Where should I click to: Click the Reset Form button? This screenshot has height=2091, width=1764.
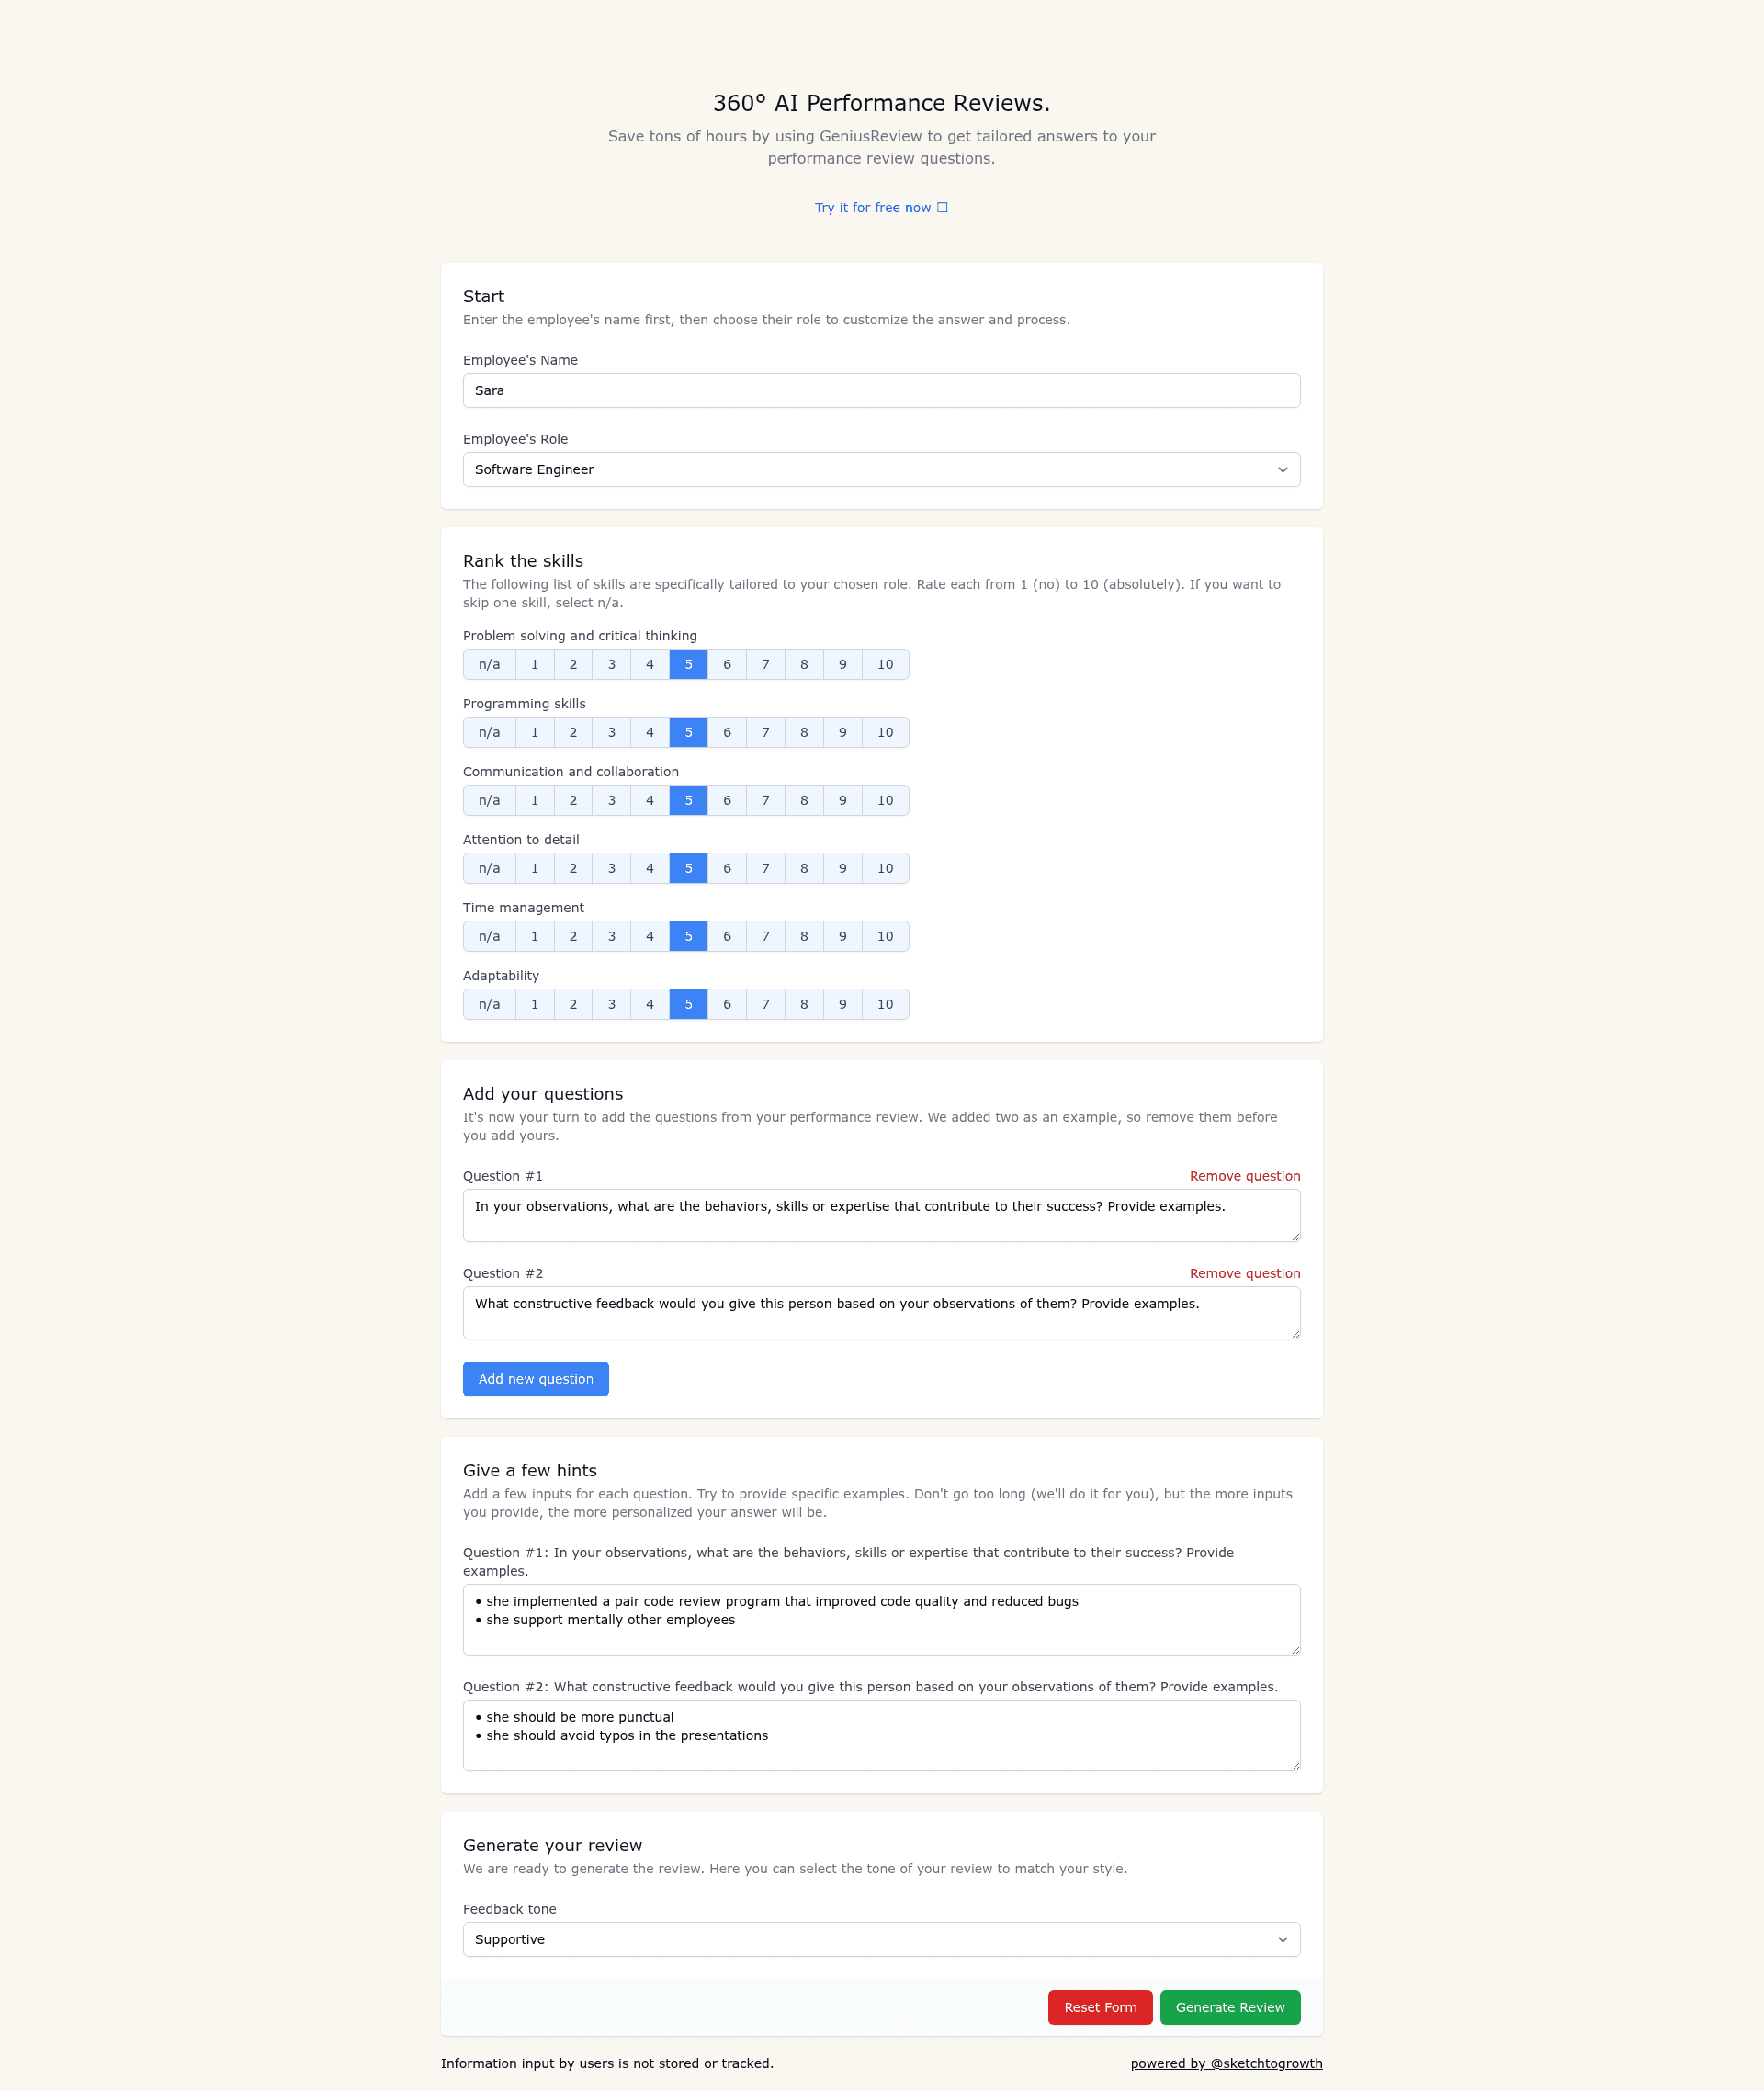(x=1100, y=2007)
